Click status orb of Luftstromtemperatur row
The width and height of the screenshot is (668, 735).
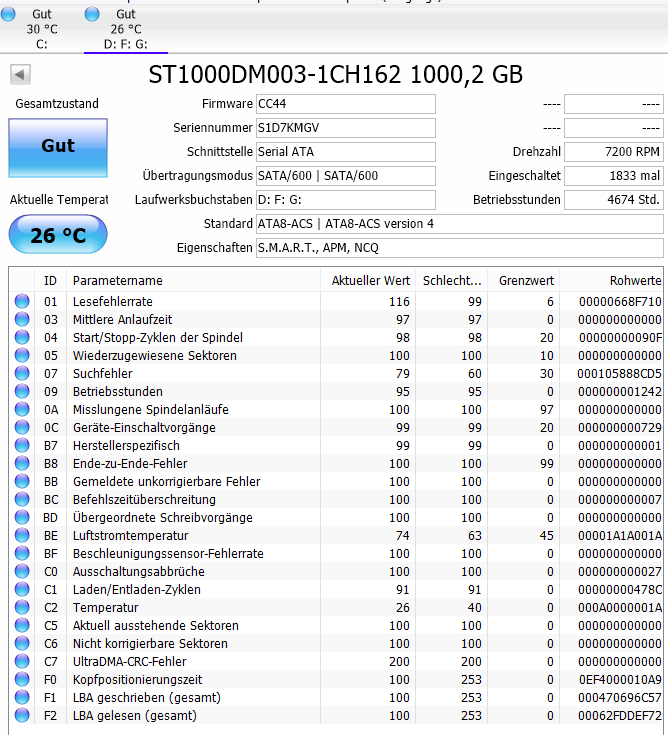pyautogui.click(x=22, y=535)
